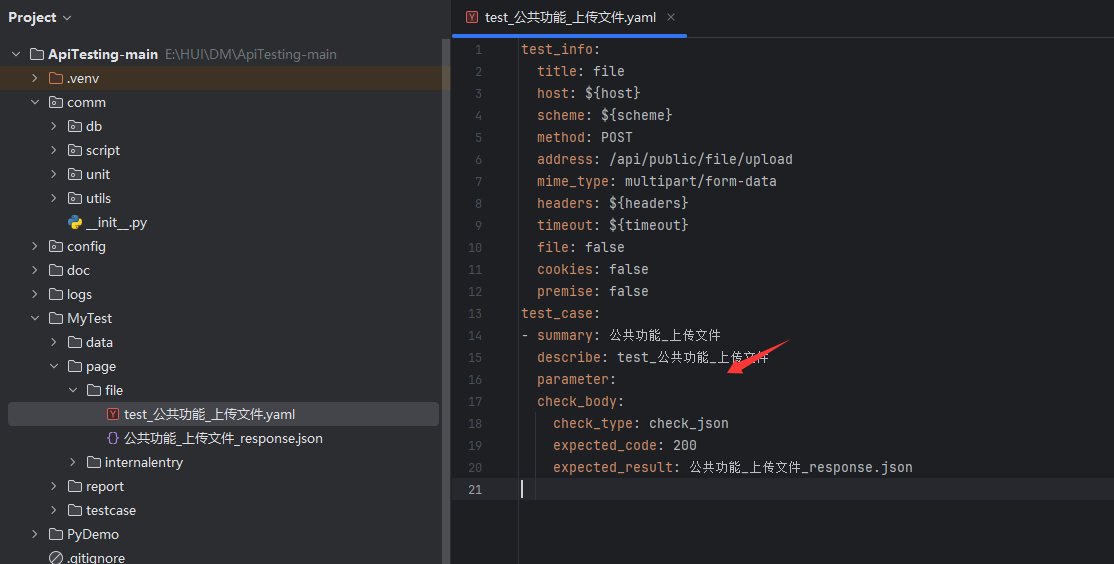Click the page folder icon
Image resolution: width=1114 pixels, height=564 pixels.
coord(75,366)
